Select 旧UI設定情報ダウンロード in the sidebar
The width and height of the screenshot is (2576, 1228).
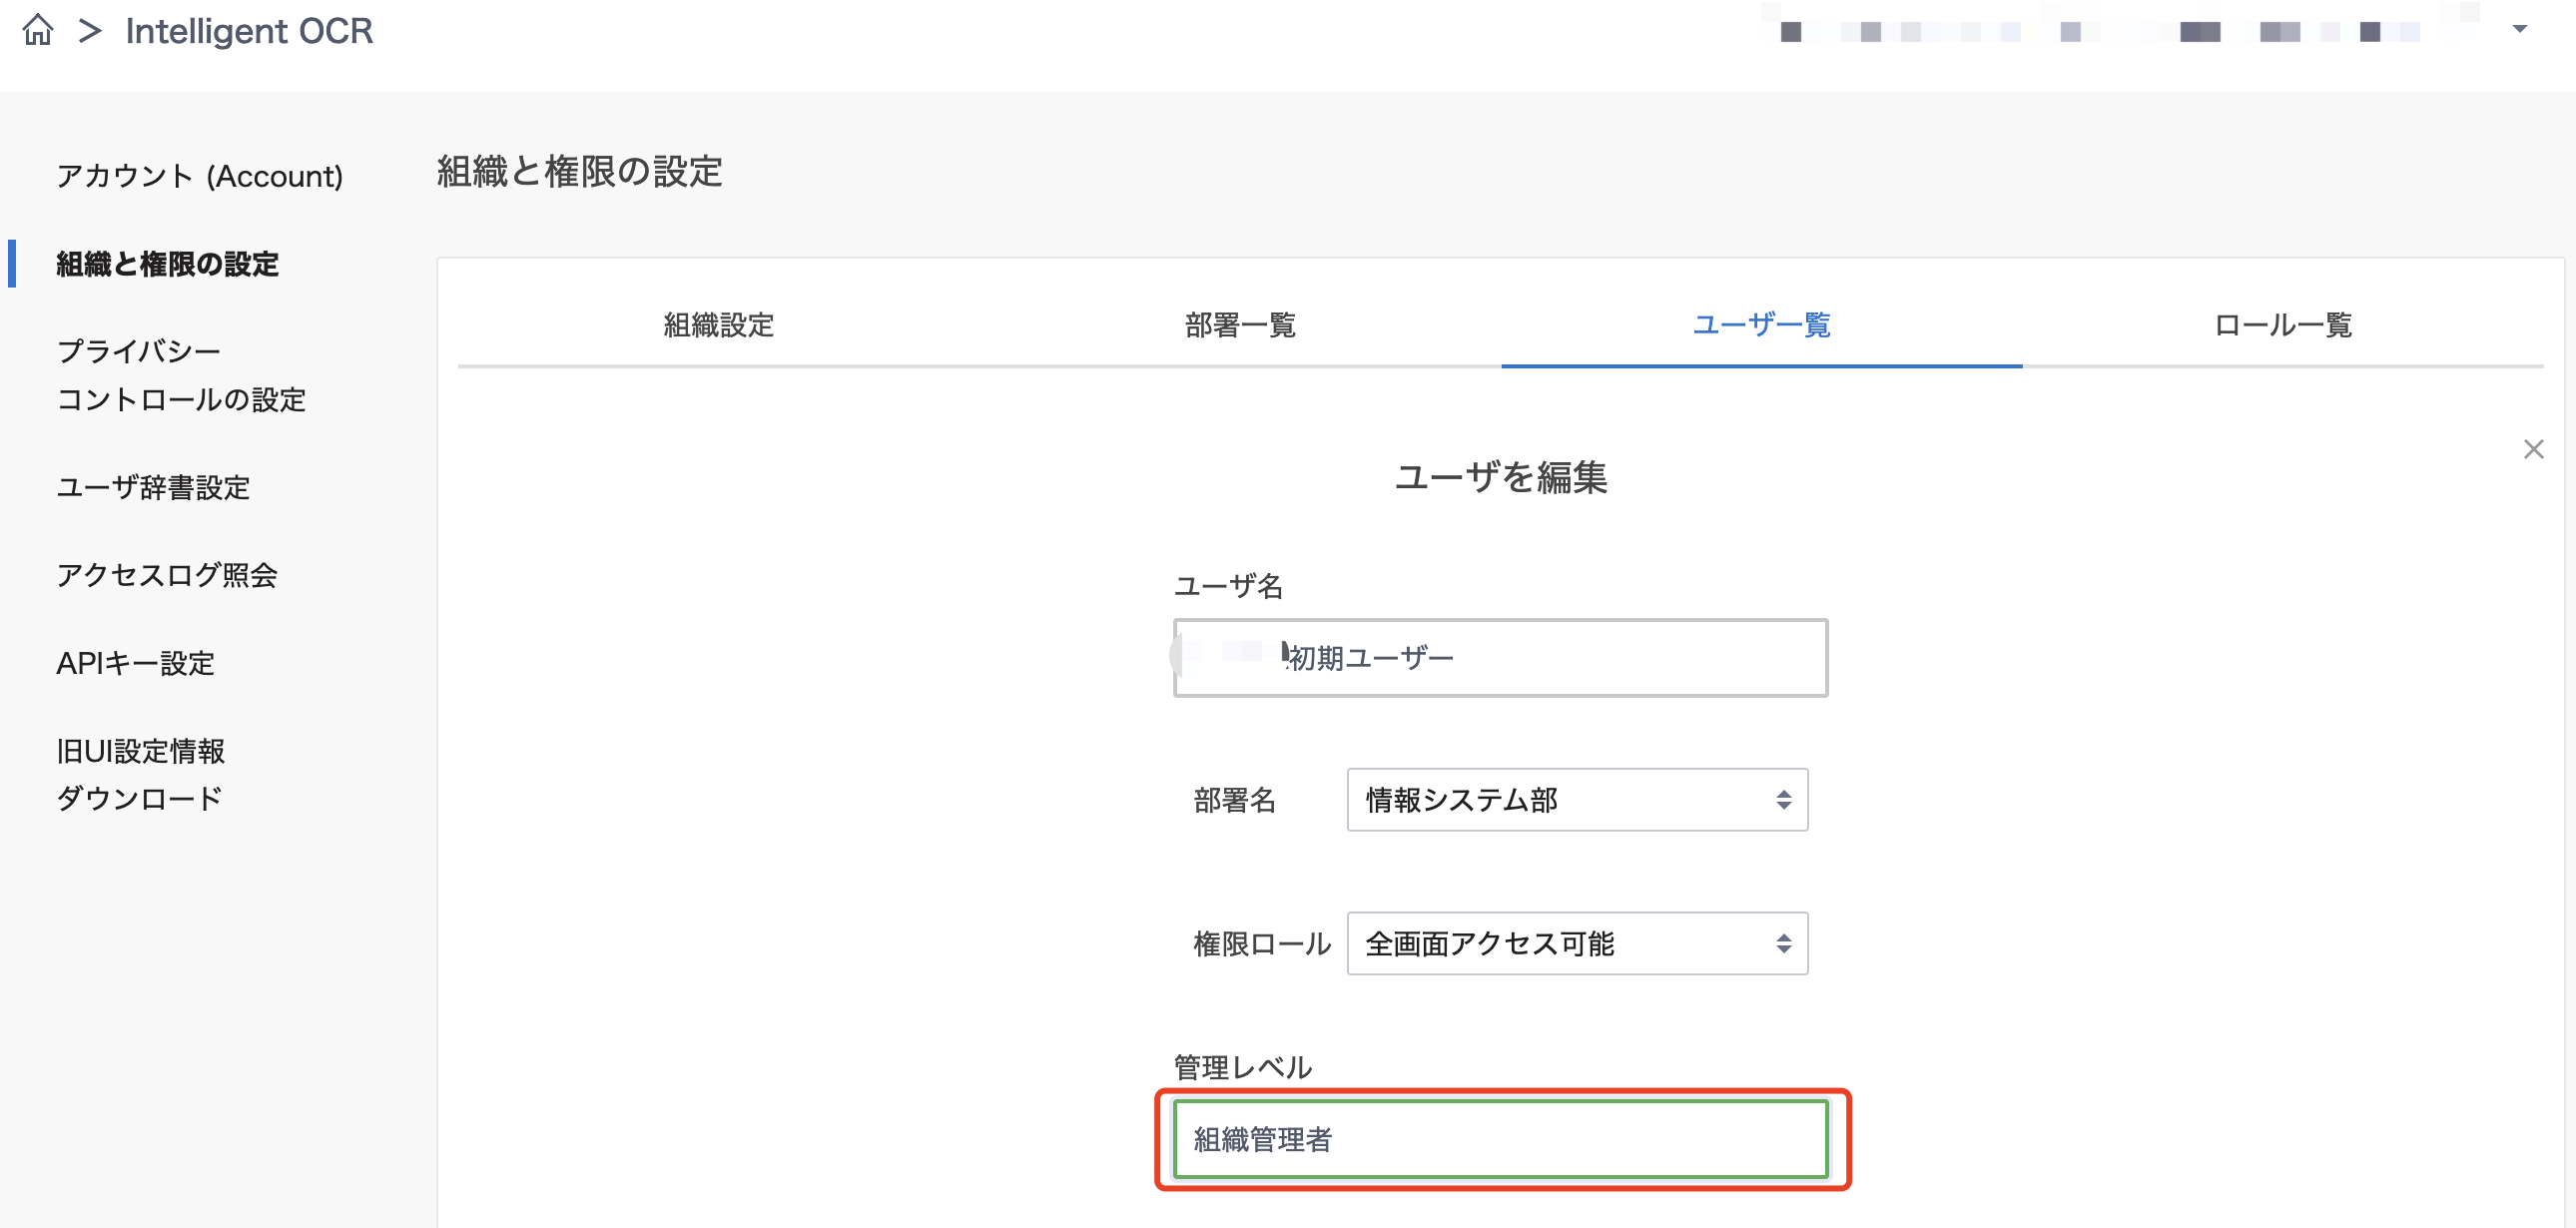pos(141,774)
